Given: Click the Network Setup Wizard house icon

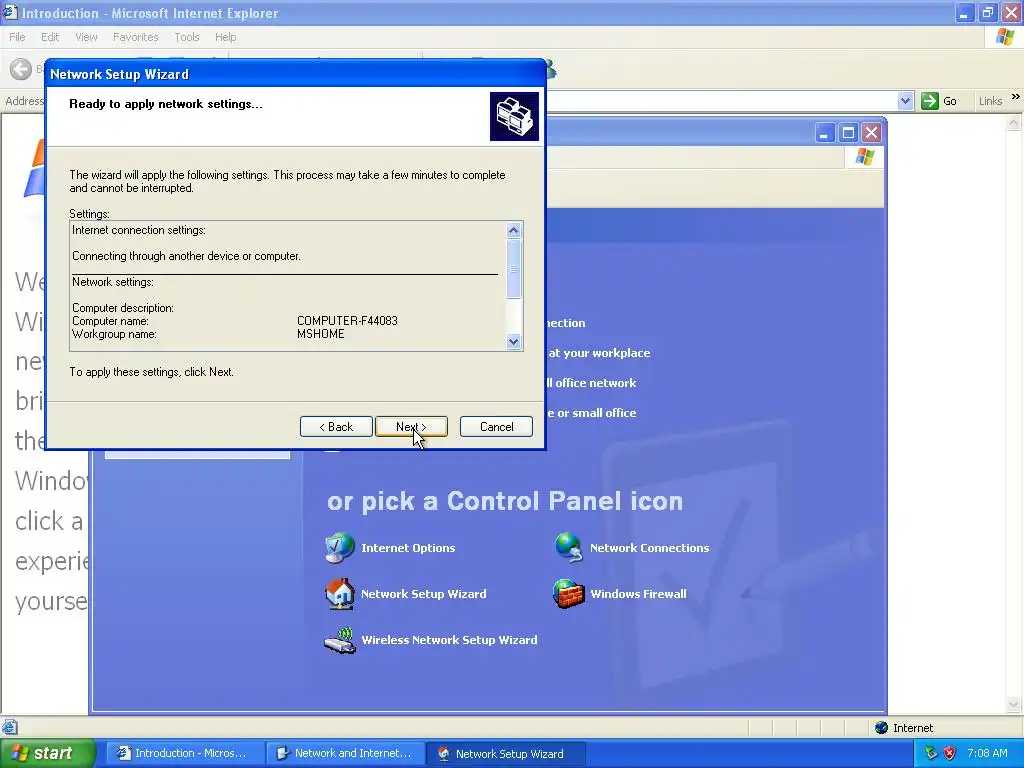Looking at the screenshot, I should 340,594.
